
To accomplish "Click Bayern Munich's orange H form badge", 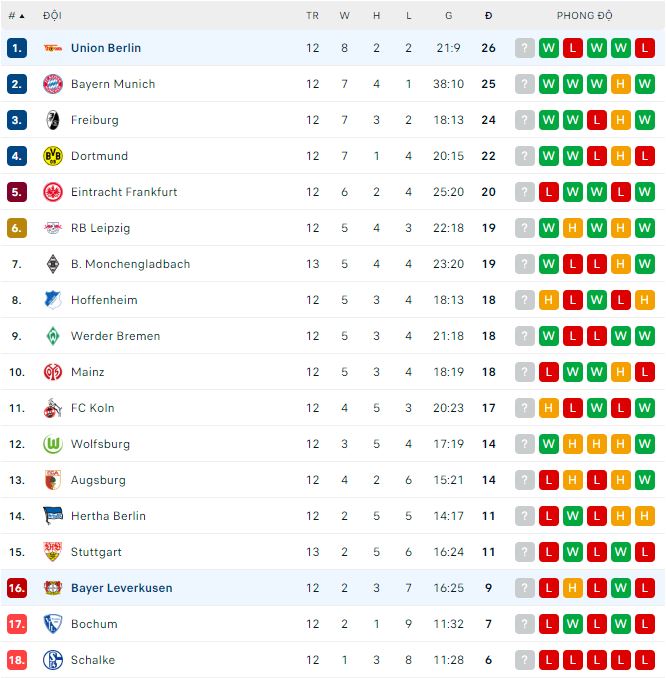I will pos(621,84).
